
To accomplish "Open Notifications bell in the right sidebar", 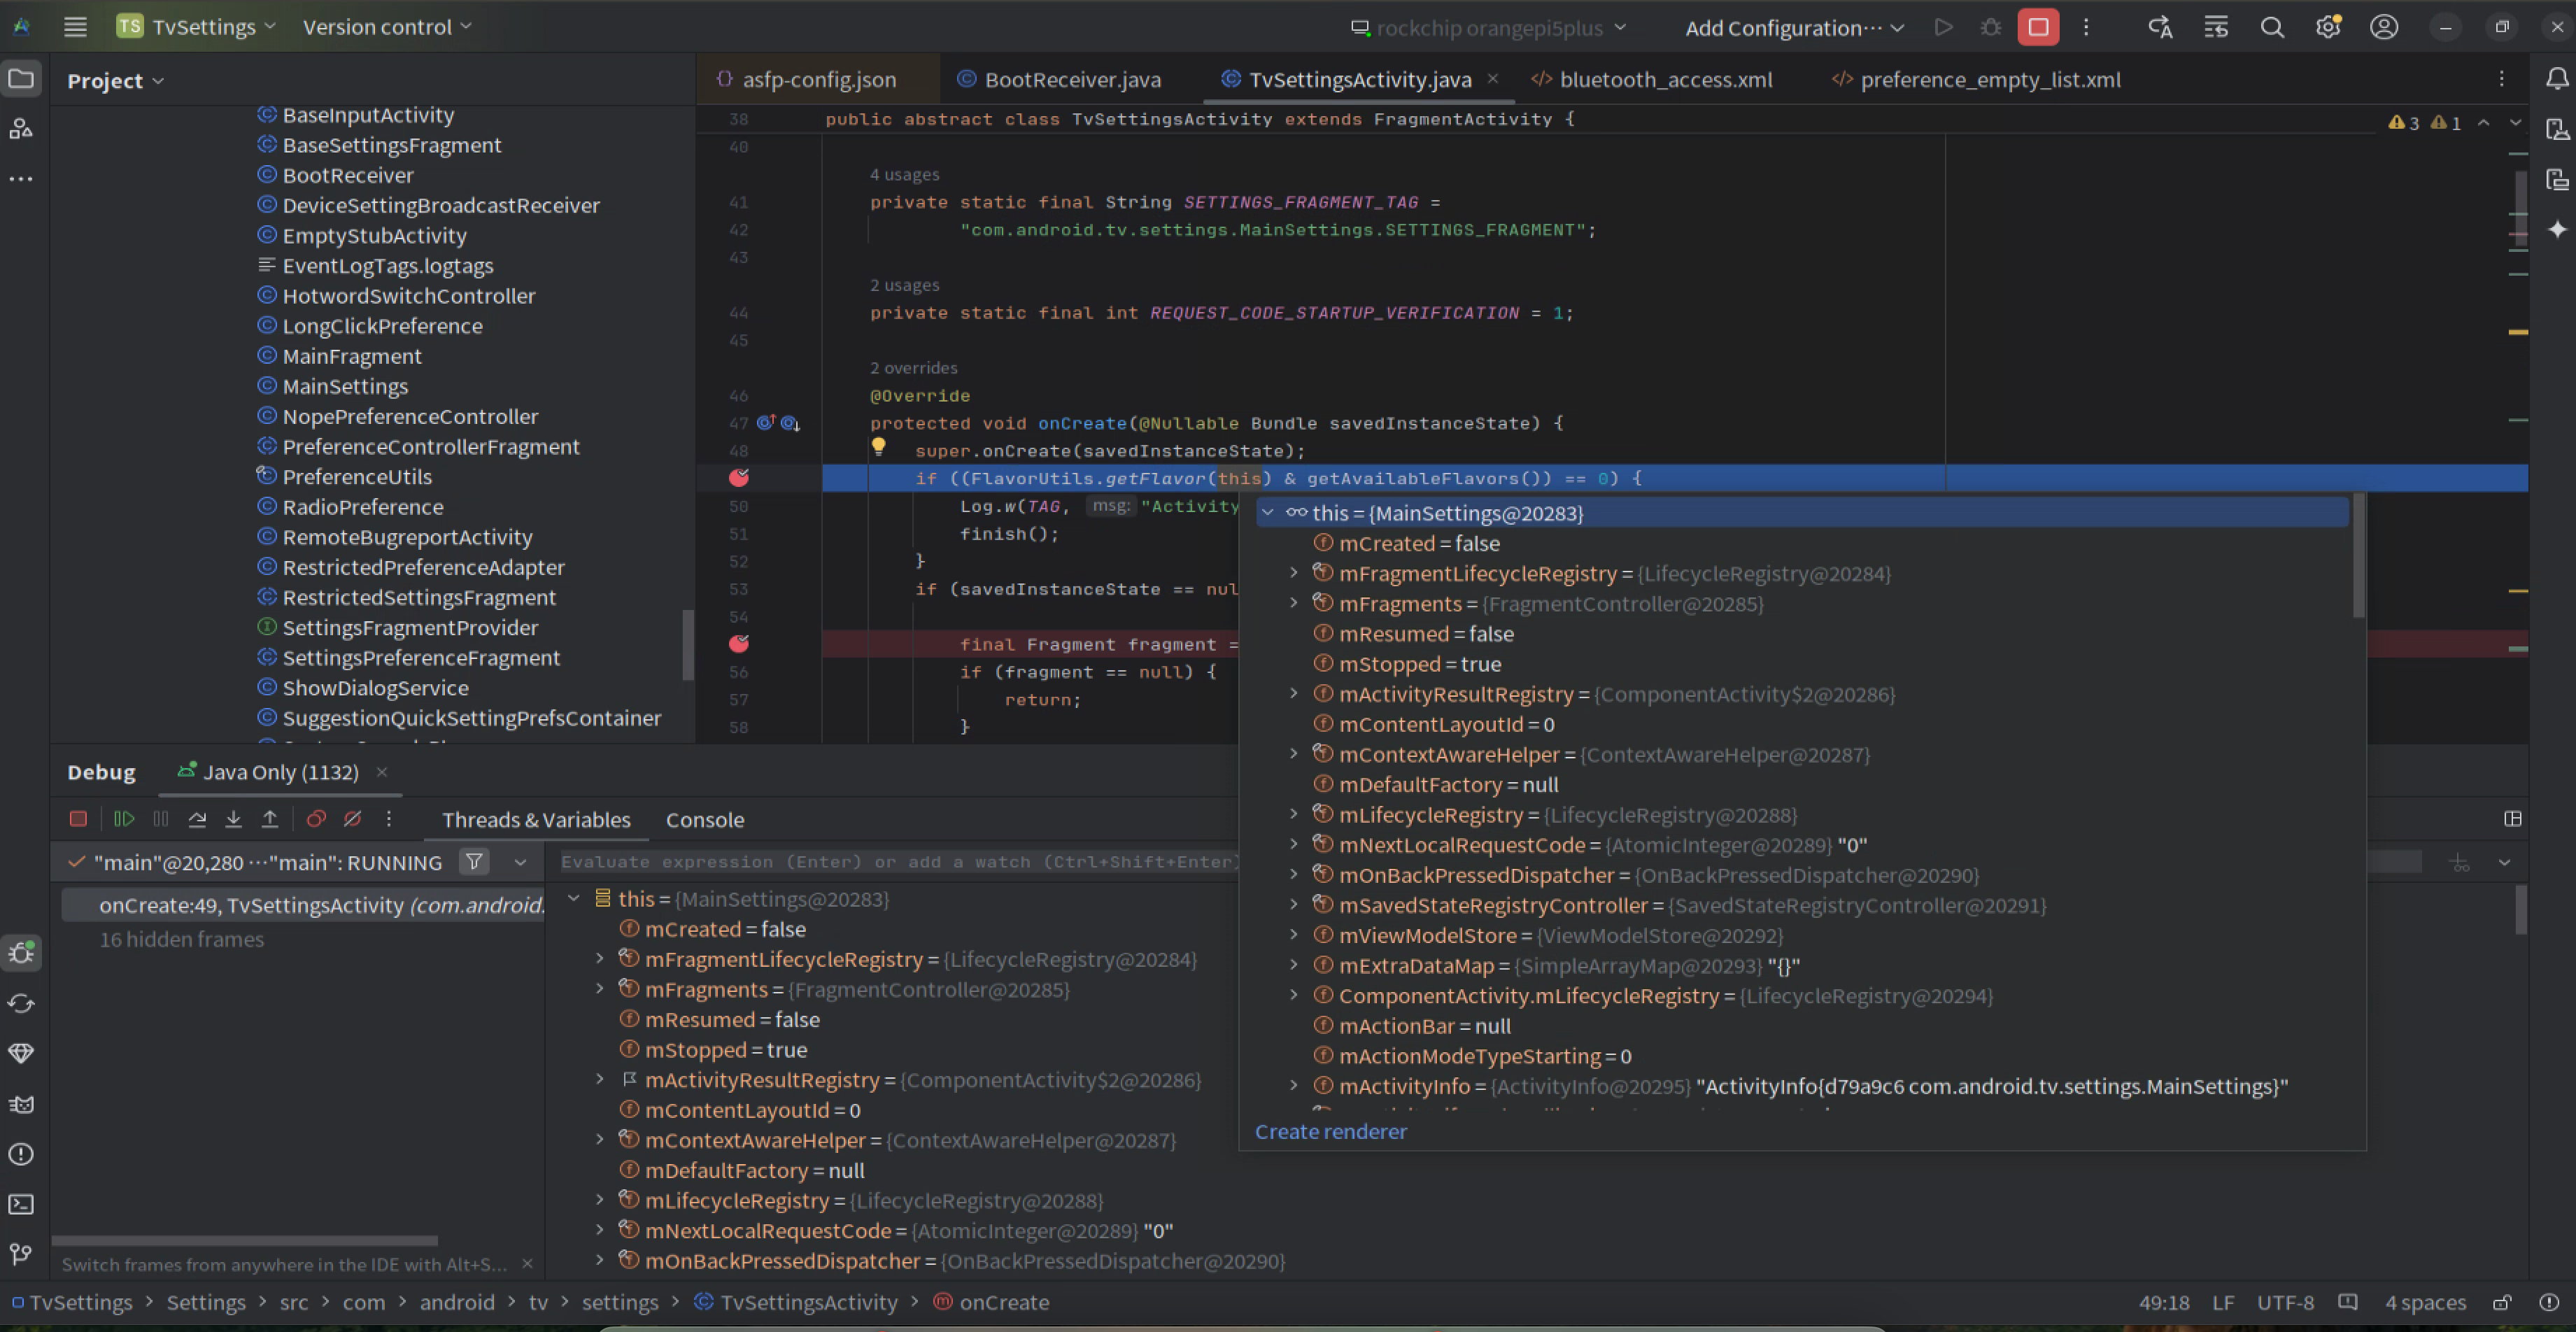I will [2557, 79].
